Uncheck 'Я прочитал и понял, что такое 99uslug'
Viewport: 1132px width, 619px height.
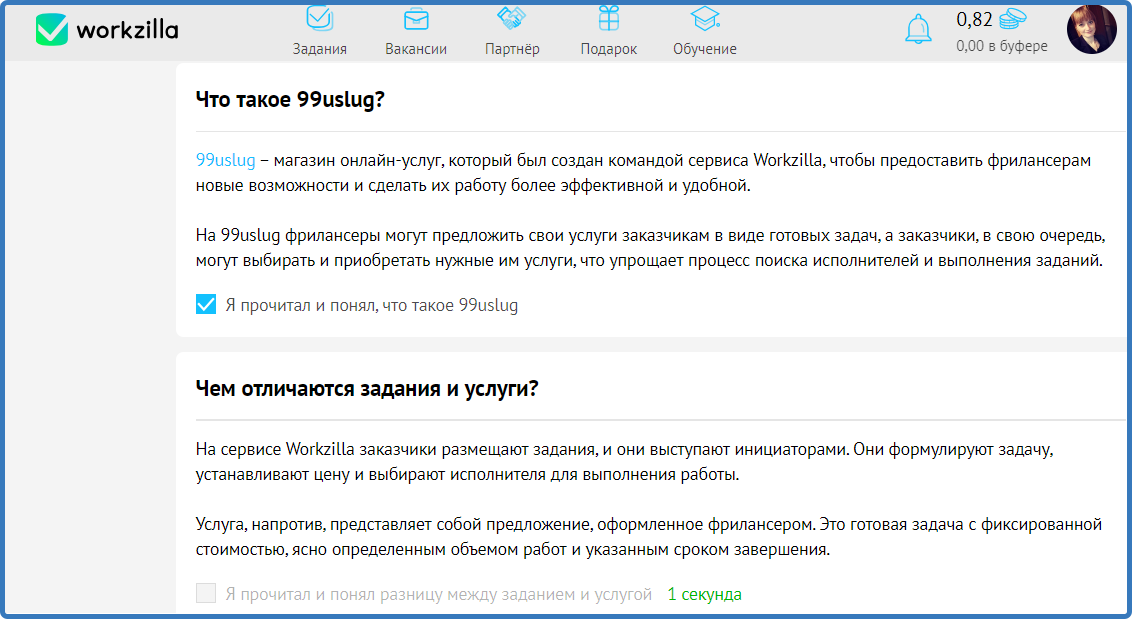coord(206,304)
